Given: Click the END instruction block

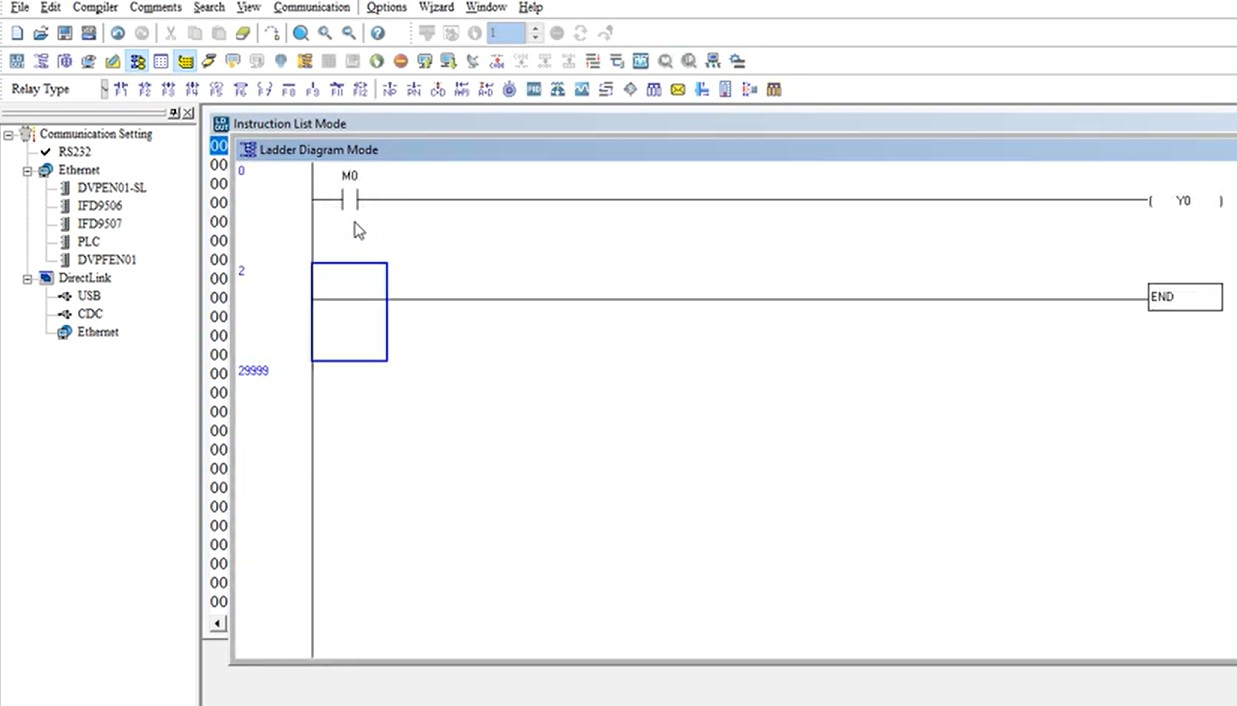Looking at the screenshot, I should (x=1185, y=297).
